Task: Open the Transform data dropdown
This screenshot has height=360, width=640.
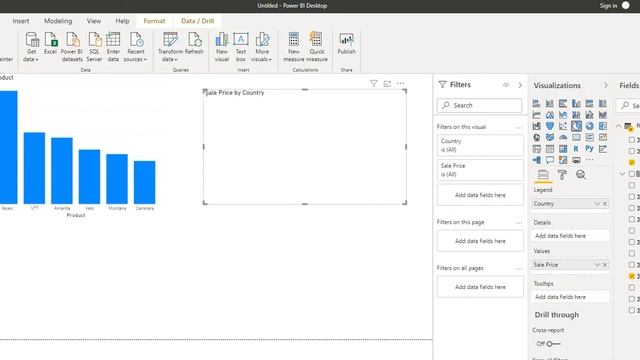Action: pyautogui.click(x=170, y=47)
